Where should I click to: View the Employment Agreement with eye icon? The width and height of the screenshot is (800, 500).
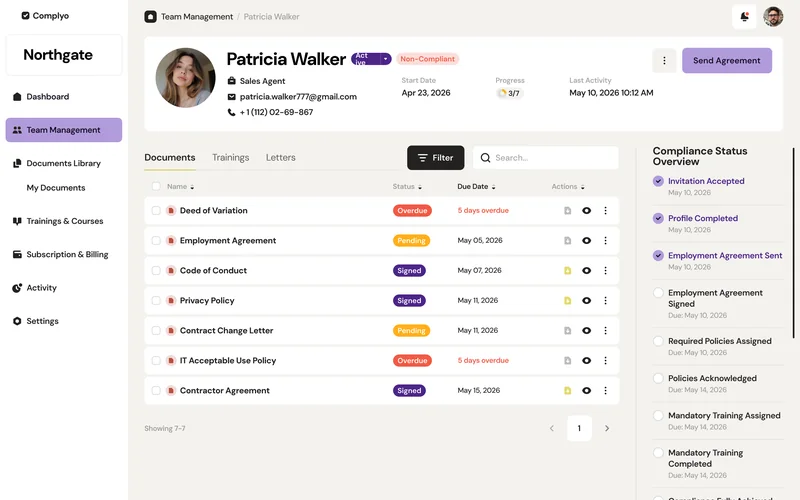pyautogui.click(x=587, y=241)
